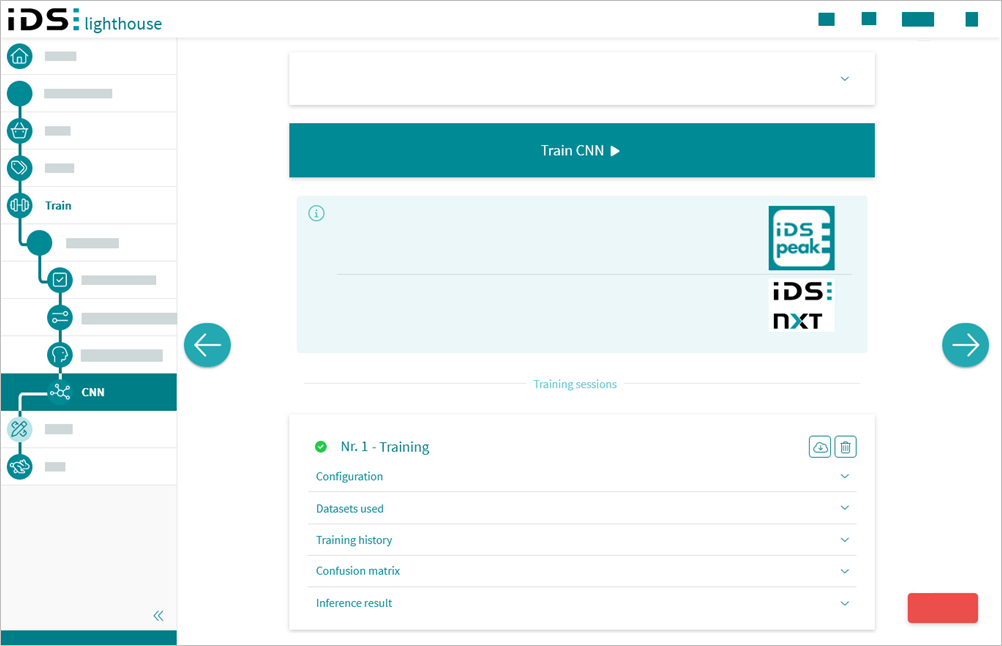Select the tag/label step in the sidebar

[20, 167]
